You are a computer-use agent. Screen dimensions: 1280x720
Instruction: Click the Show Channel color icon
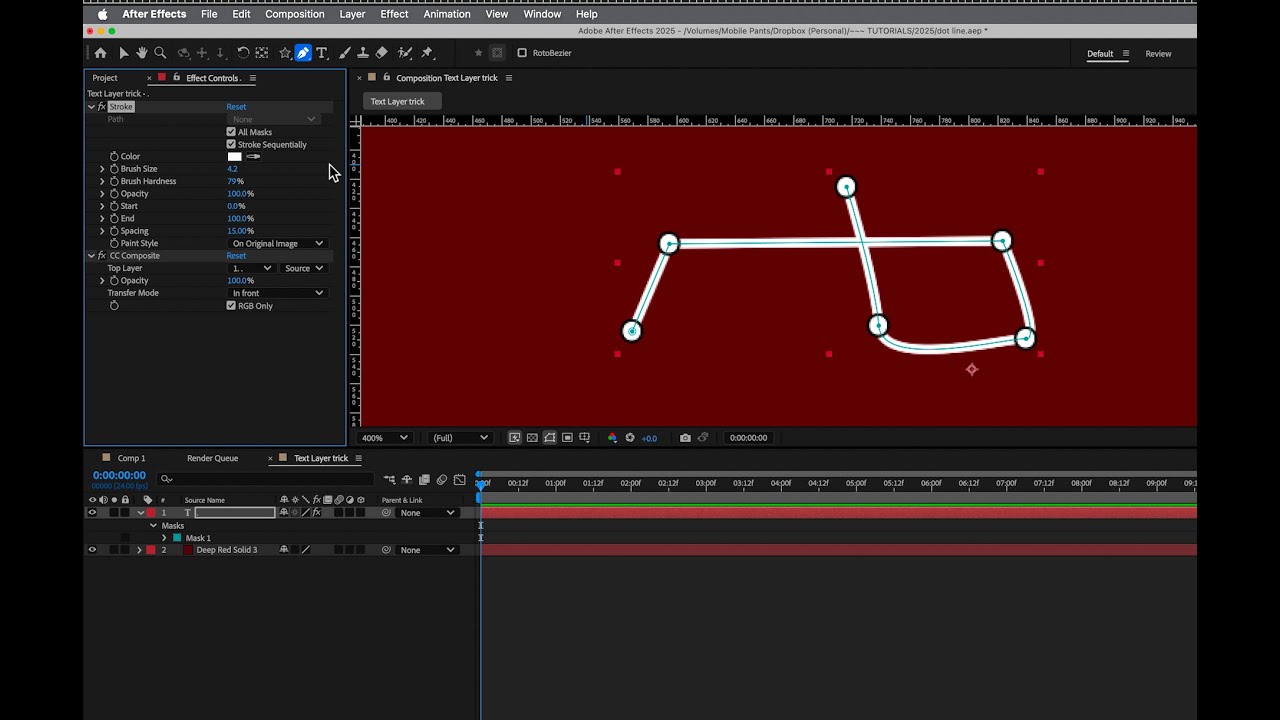(x=612, y=438)
